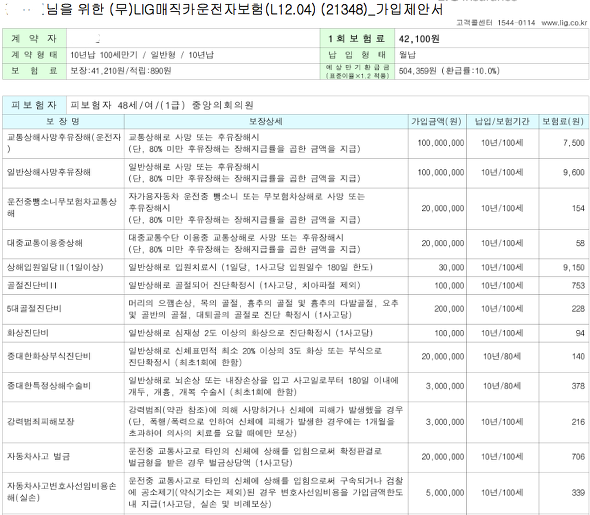Click the 납입/보험기간 column header
The width and height of the screenshot is (590, 515).
[502, 121]
